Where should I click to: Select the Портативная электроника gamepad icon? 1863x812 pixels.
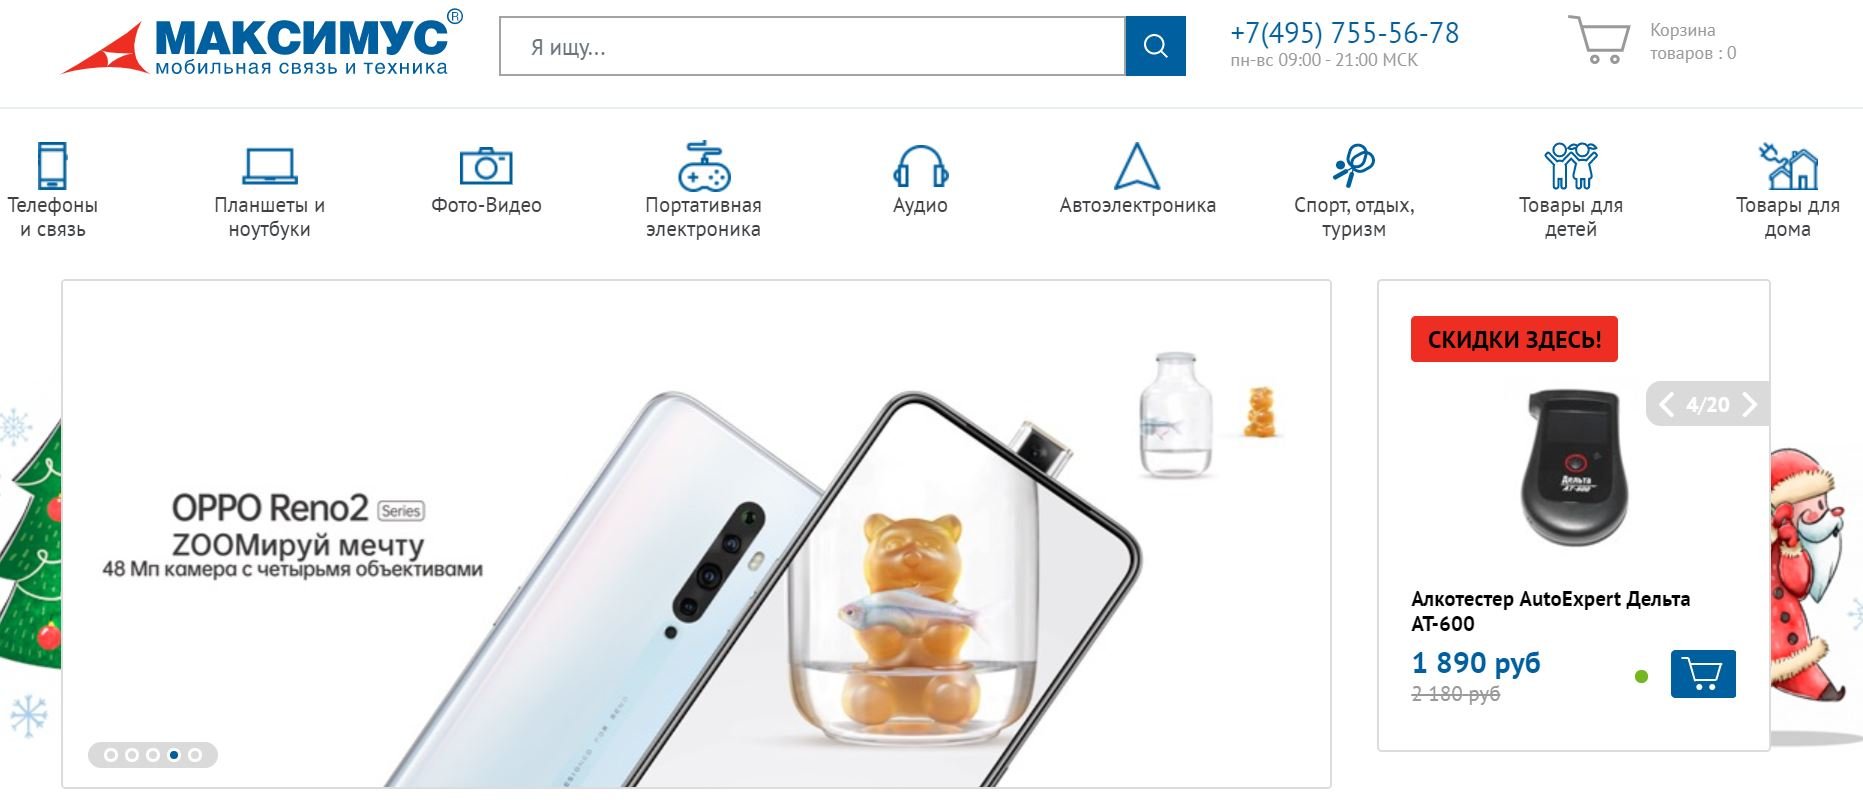pos(704,166)
